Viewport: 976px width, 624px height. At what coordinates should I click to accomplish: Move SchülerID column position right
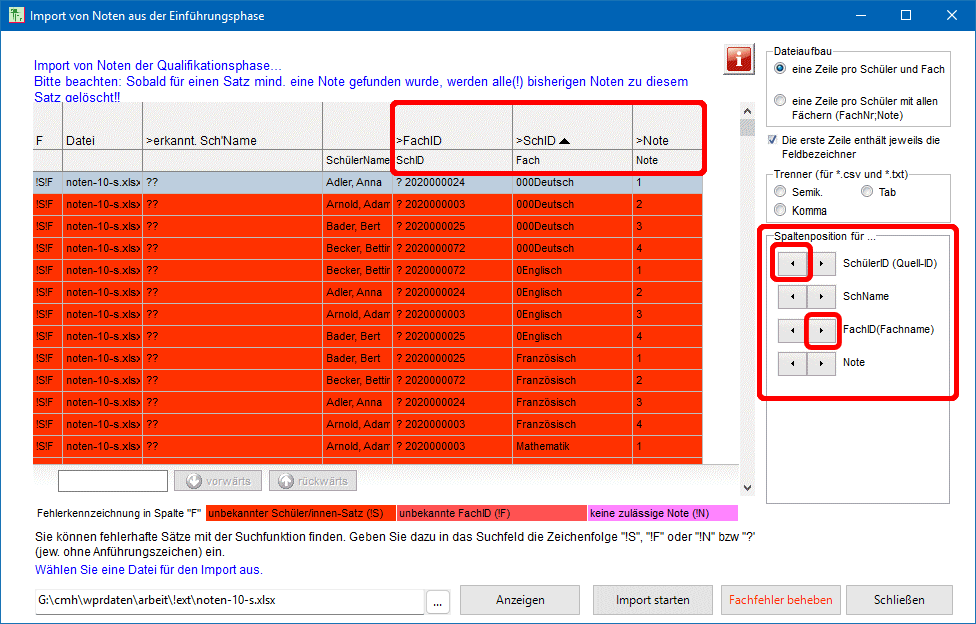[822, 264]
